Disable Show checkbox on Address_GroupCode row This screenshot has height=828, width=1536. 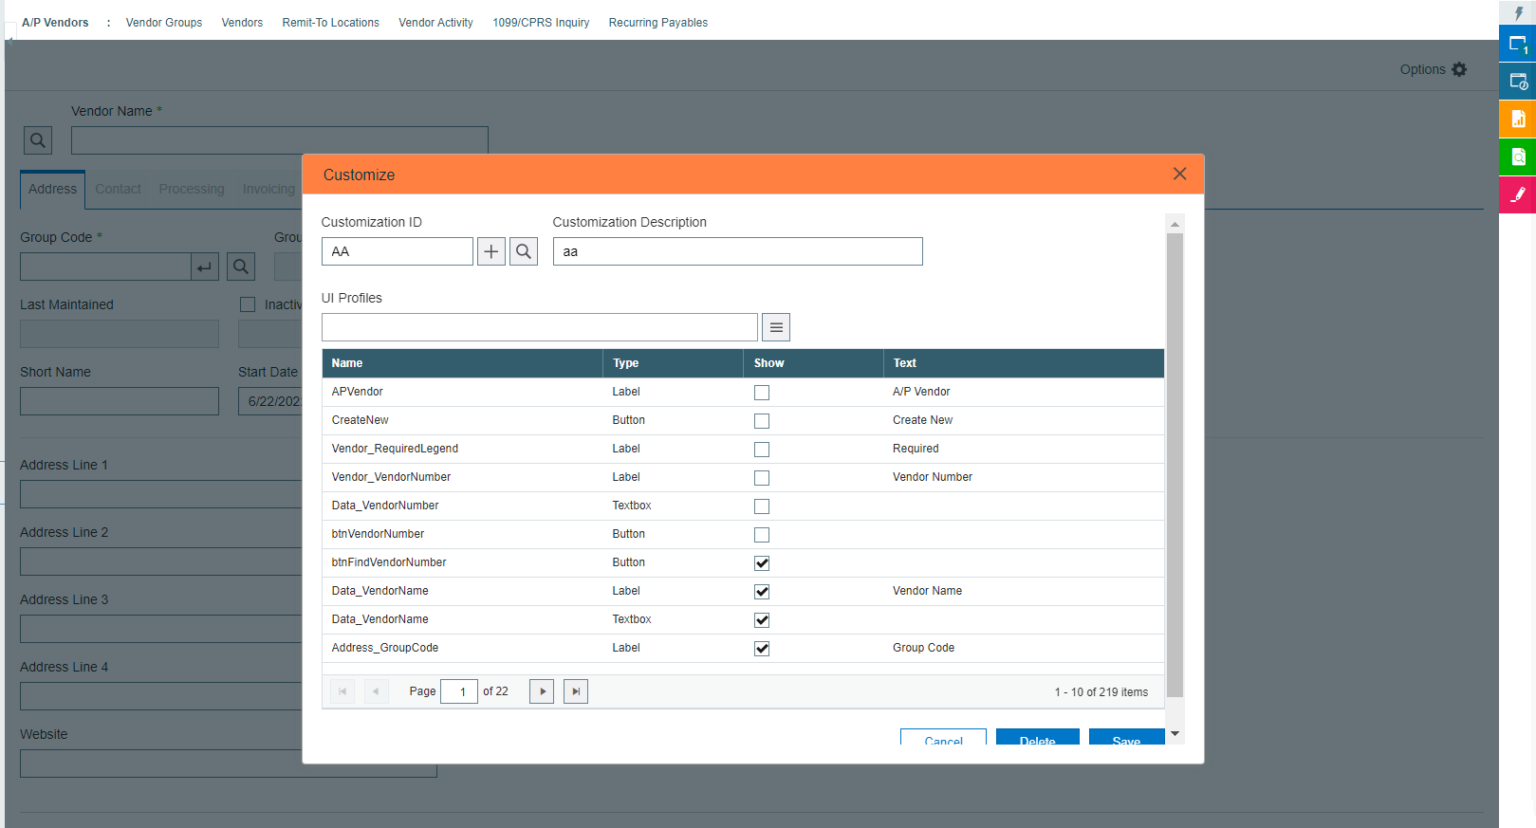(761, 648)
